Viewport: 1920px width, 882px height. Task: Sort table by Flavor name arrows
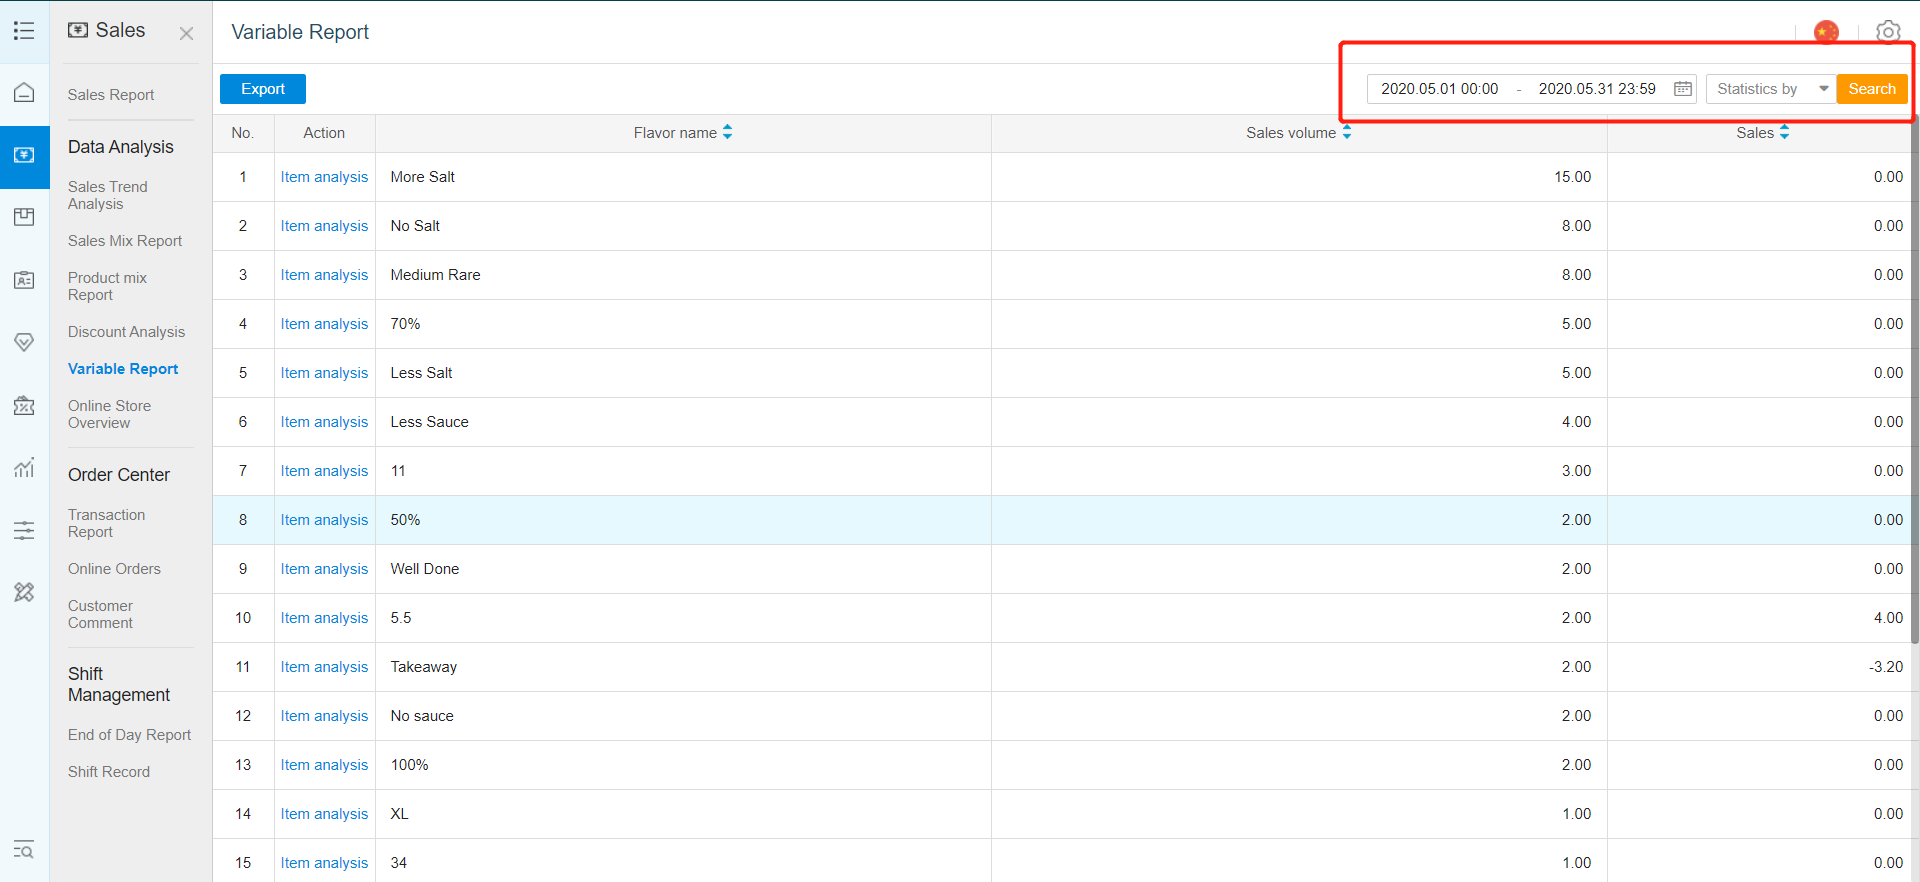(727, 132)
